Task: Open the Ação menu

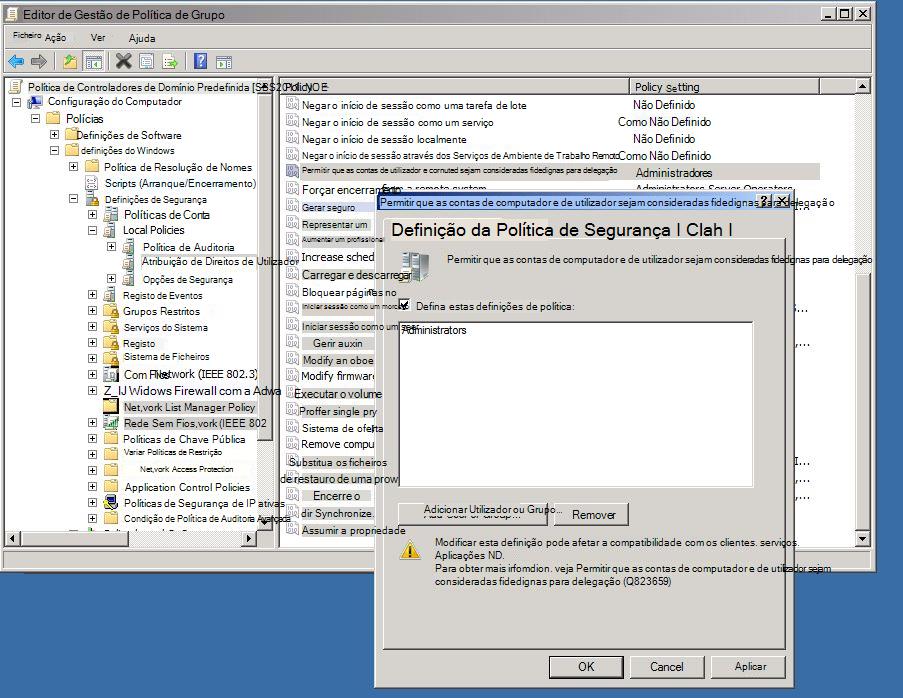Action: [x=55, y=37]
